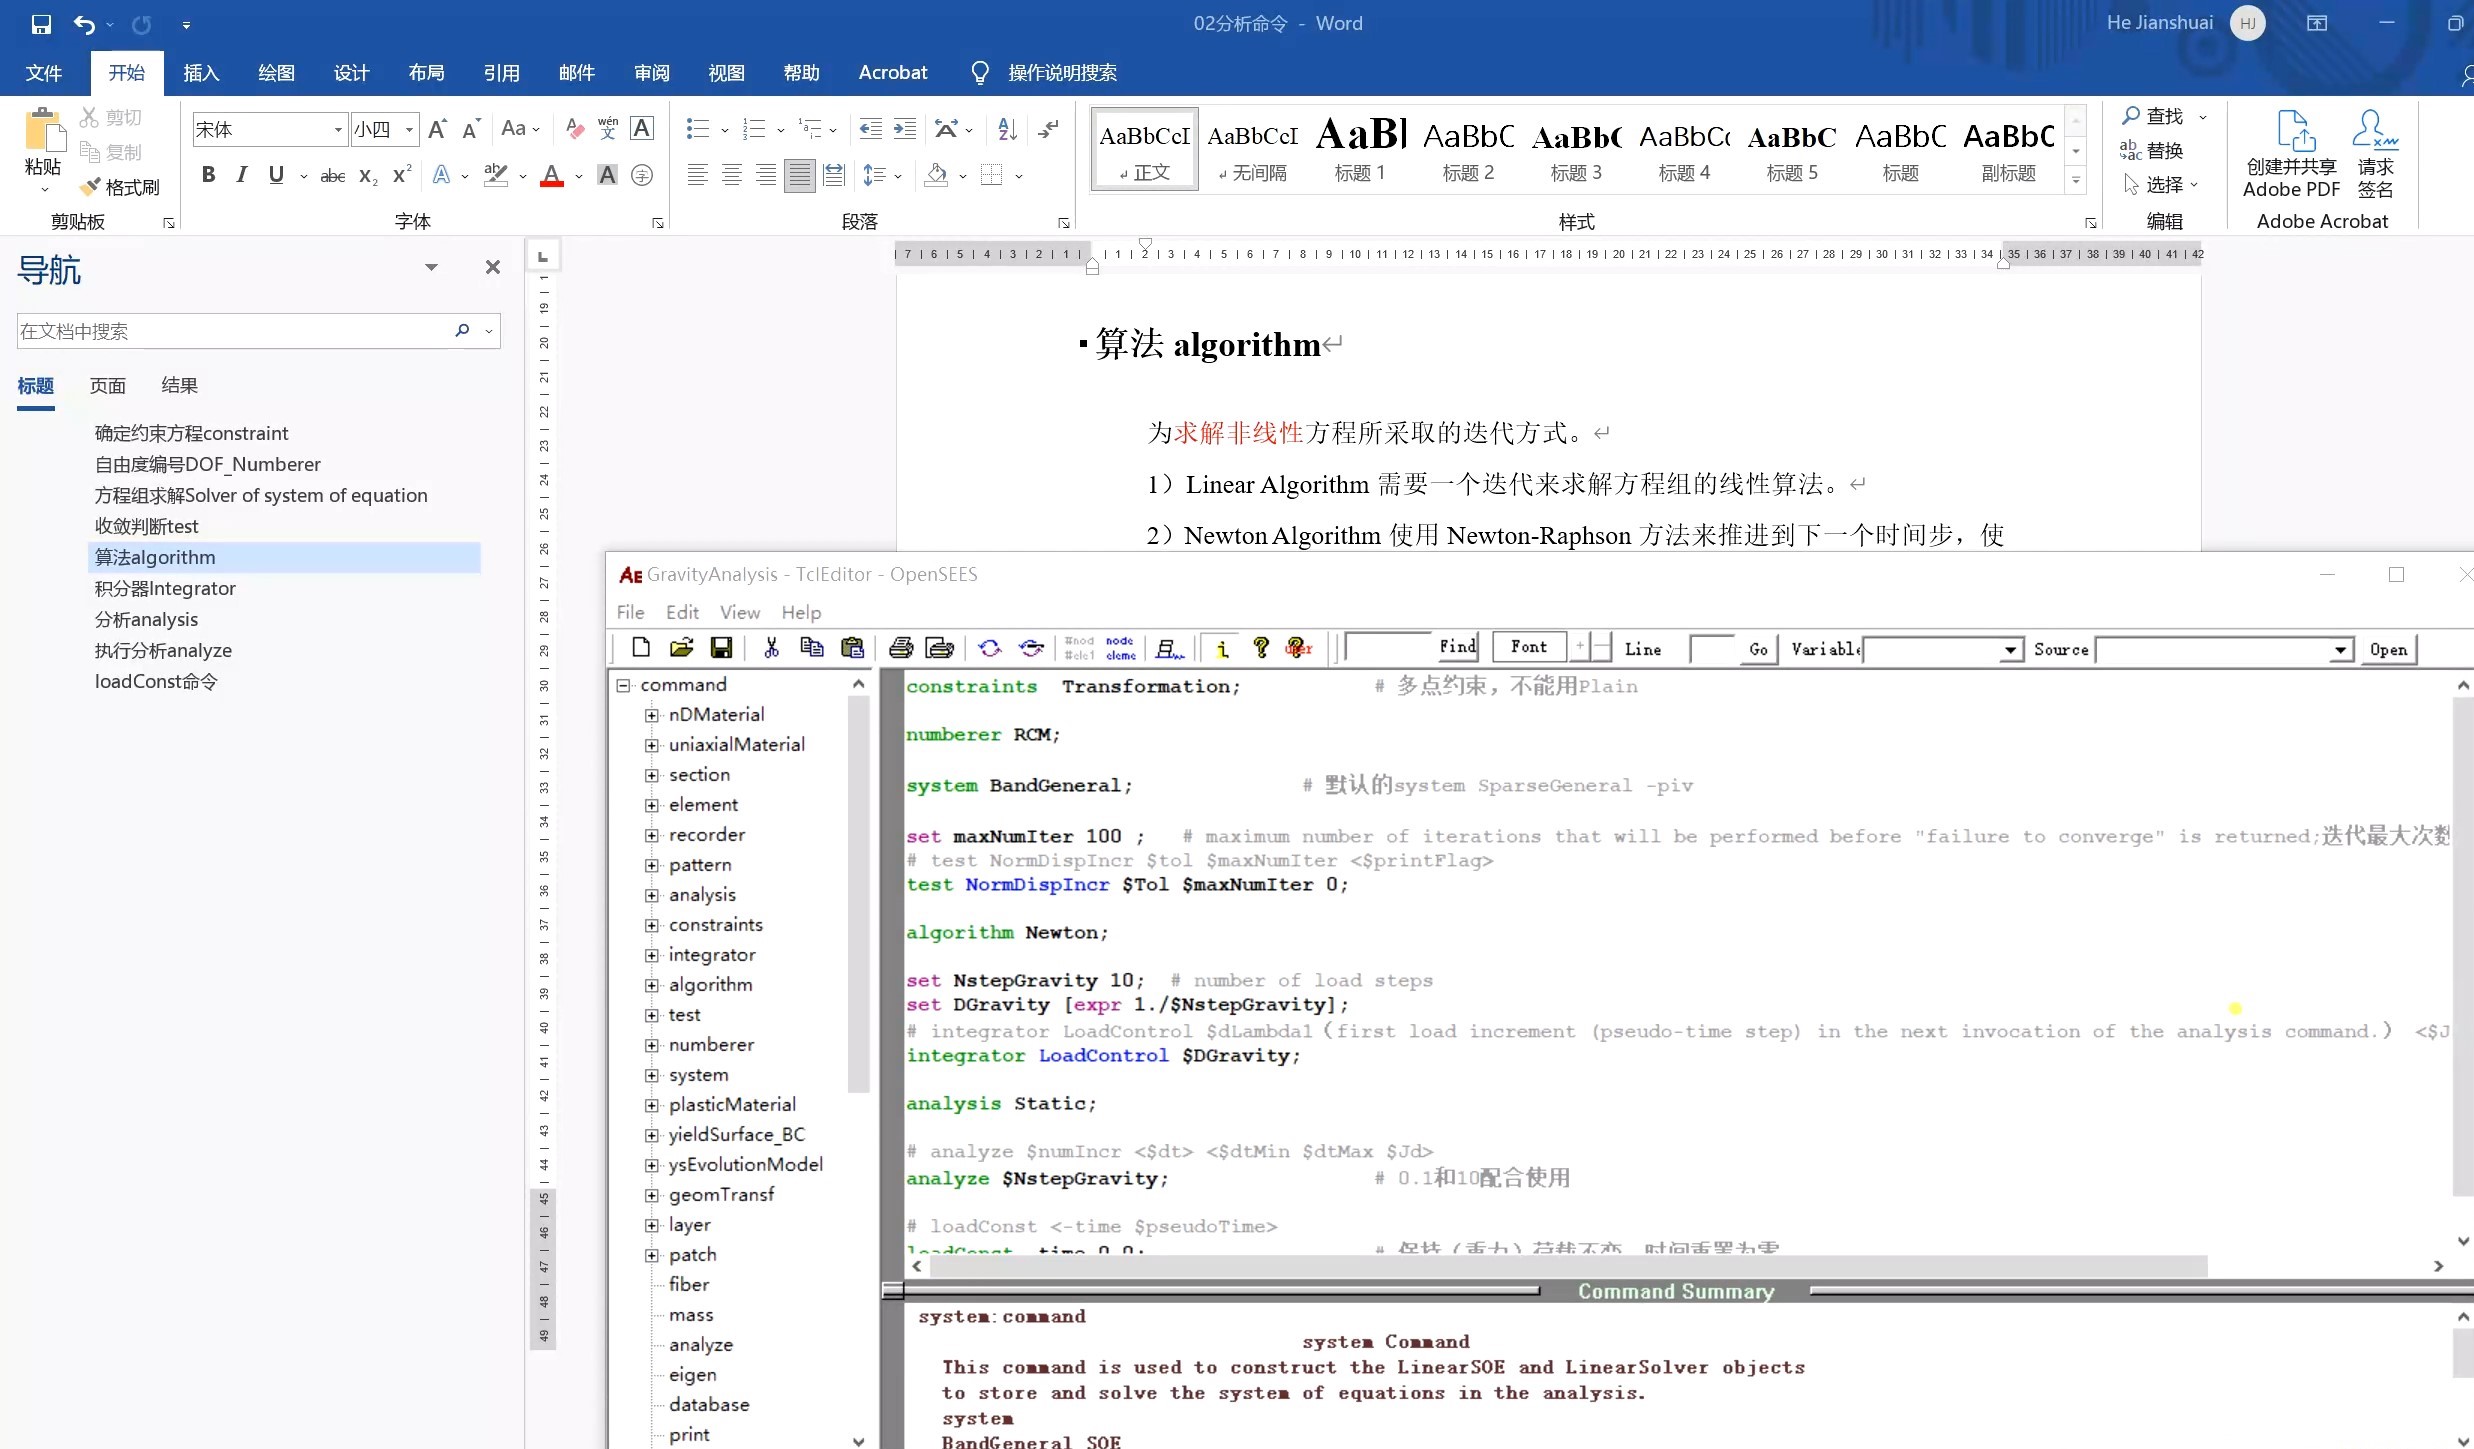Enable strikethrough formatting in Word
This screenshot has height=1449, width=2474.
pyautogui.click(x=332, y=174)
